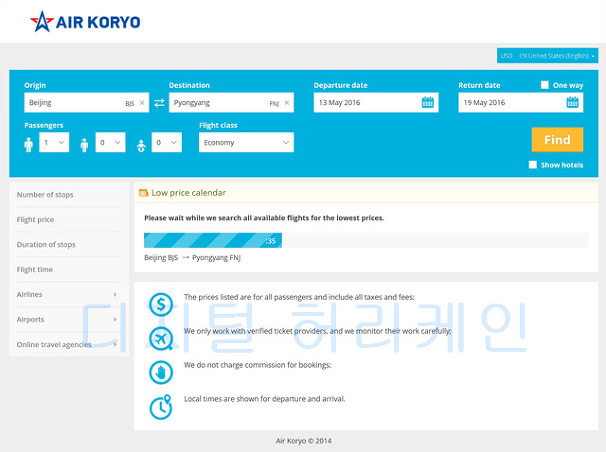The width and height of the screenshot is (606, 452).
Task: Click the airplane verified providers icon
Action: (161, 338)
